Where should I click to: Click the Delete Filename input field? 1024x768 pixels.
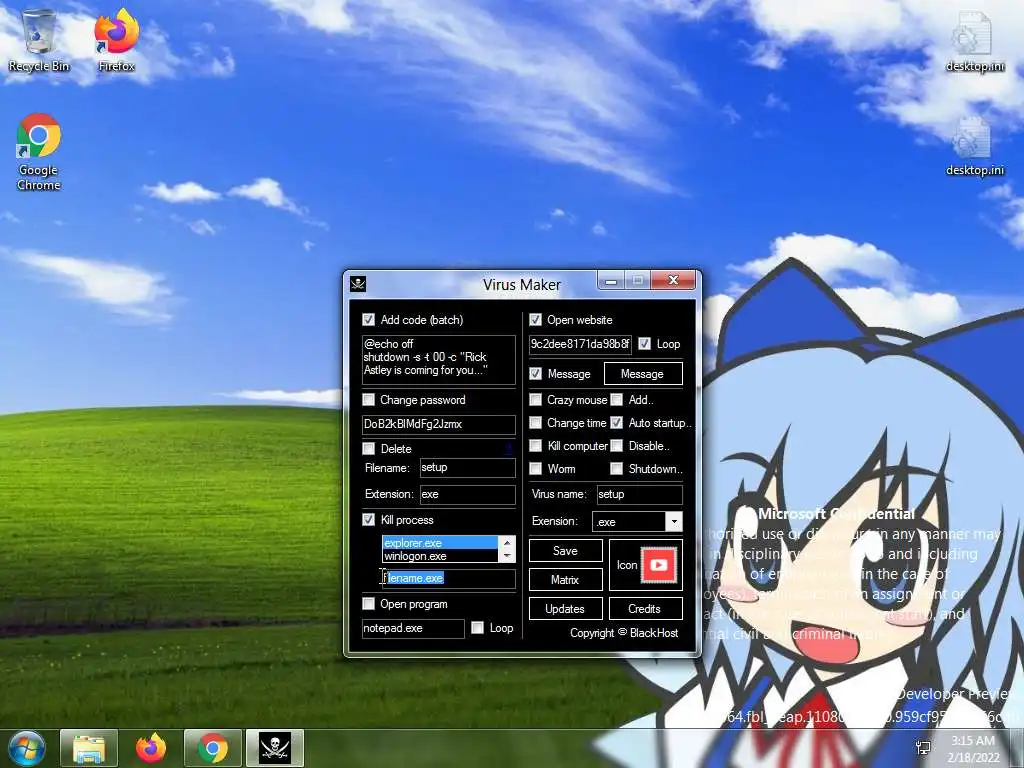click(x=467, y=468)
